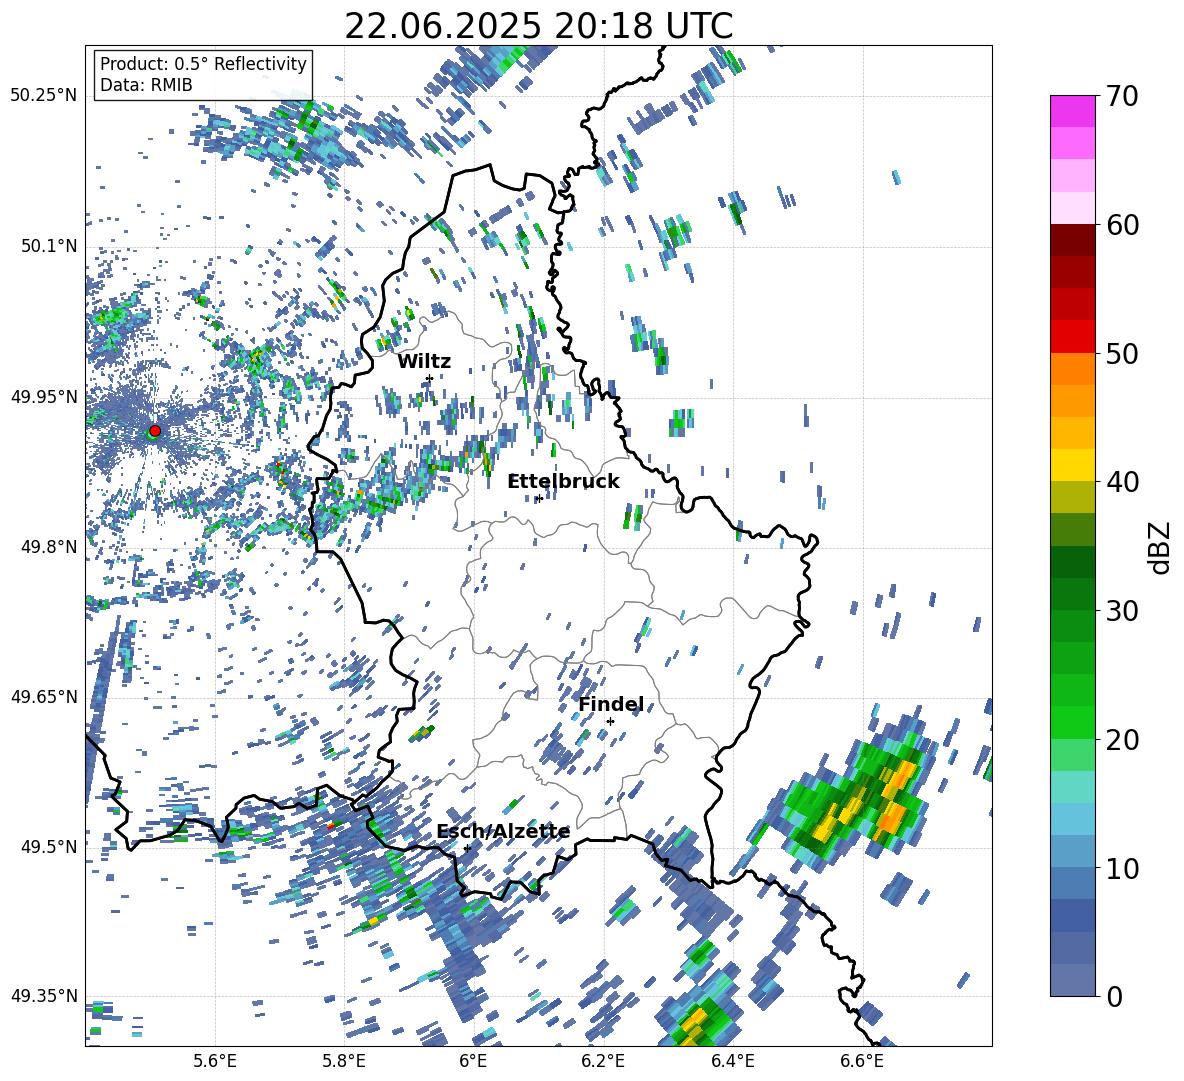Click the 50 value on the colorbar
The image size is (1184, 1081).
point(1122,353)
